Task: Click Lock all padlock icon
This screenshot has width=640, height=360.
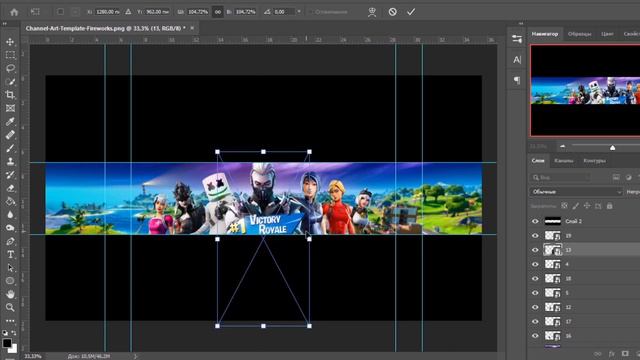Action: coord(609,206)
